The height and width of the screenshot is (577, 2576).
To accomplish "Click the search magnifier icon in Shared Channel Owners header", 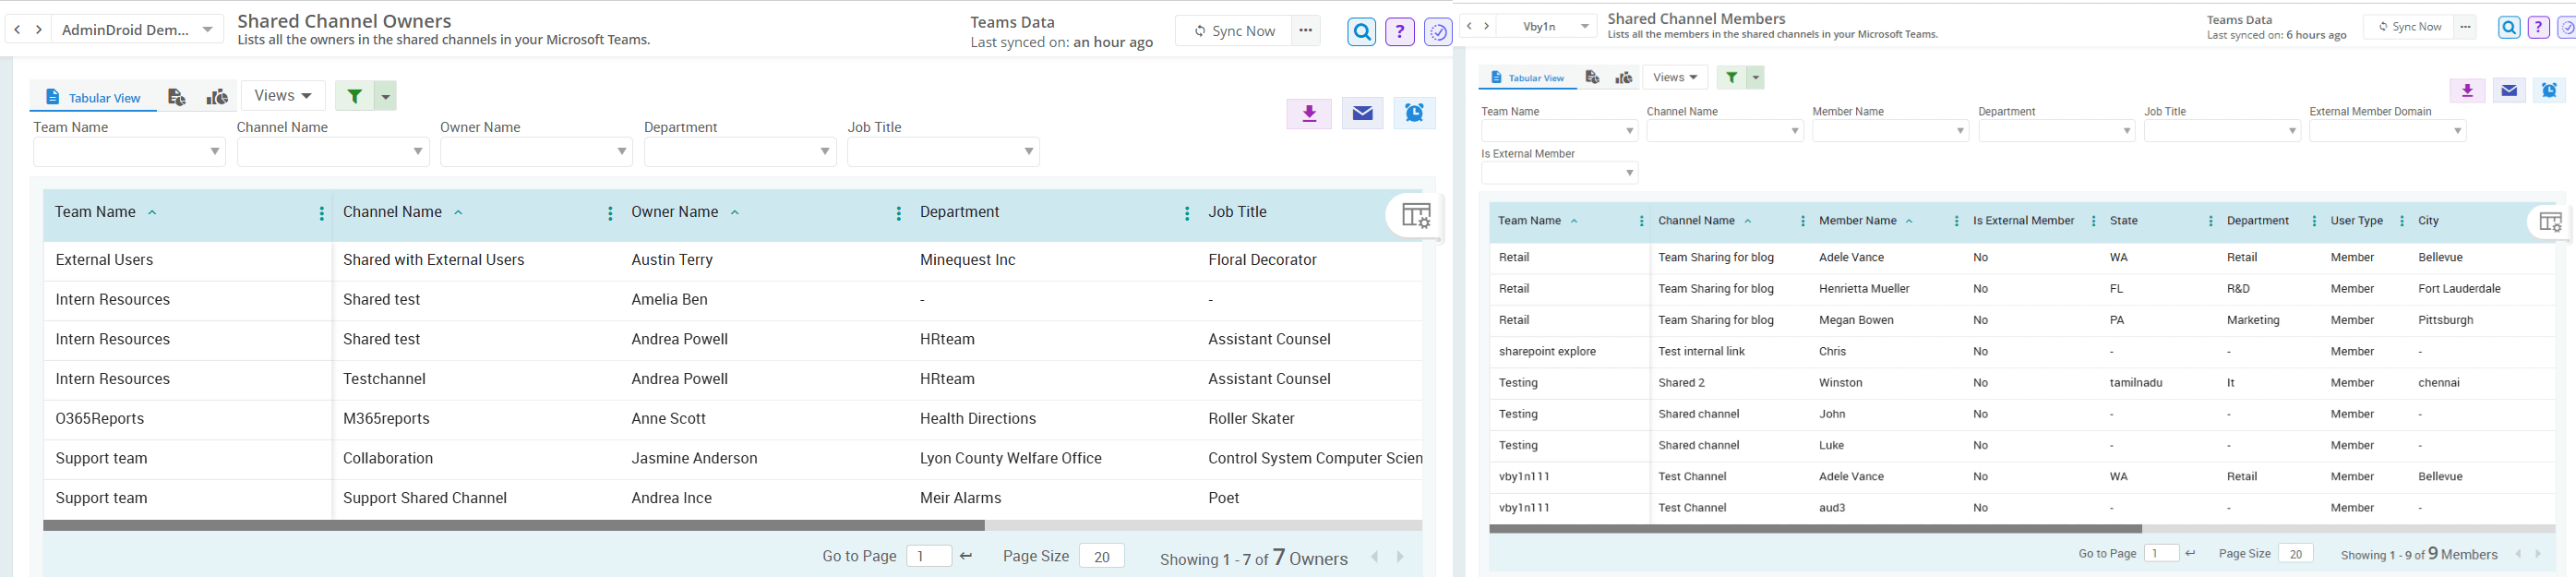I will 1361,32.
